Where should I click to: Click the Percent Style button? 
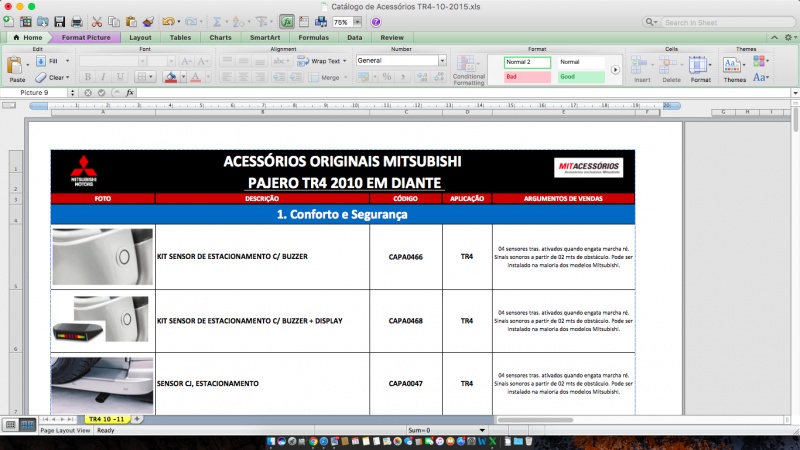click(387, 77)
